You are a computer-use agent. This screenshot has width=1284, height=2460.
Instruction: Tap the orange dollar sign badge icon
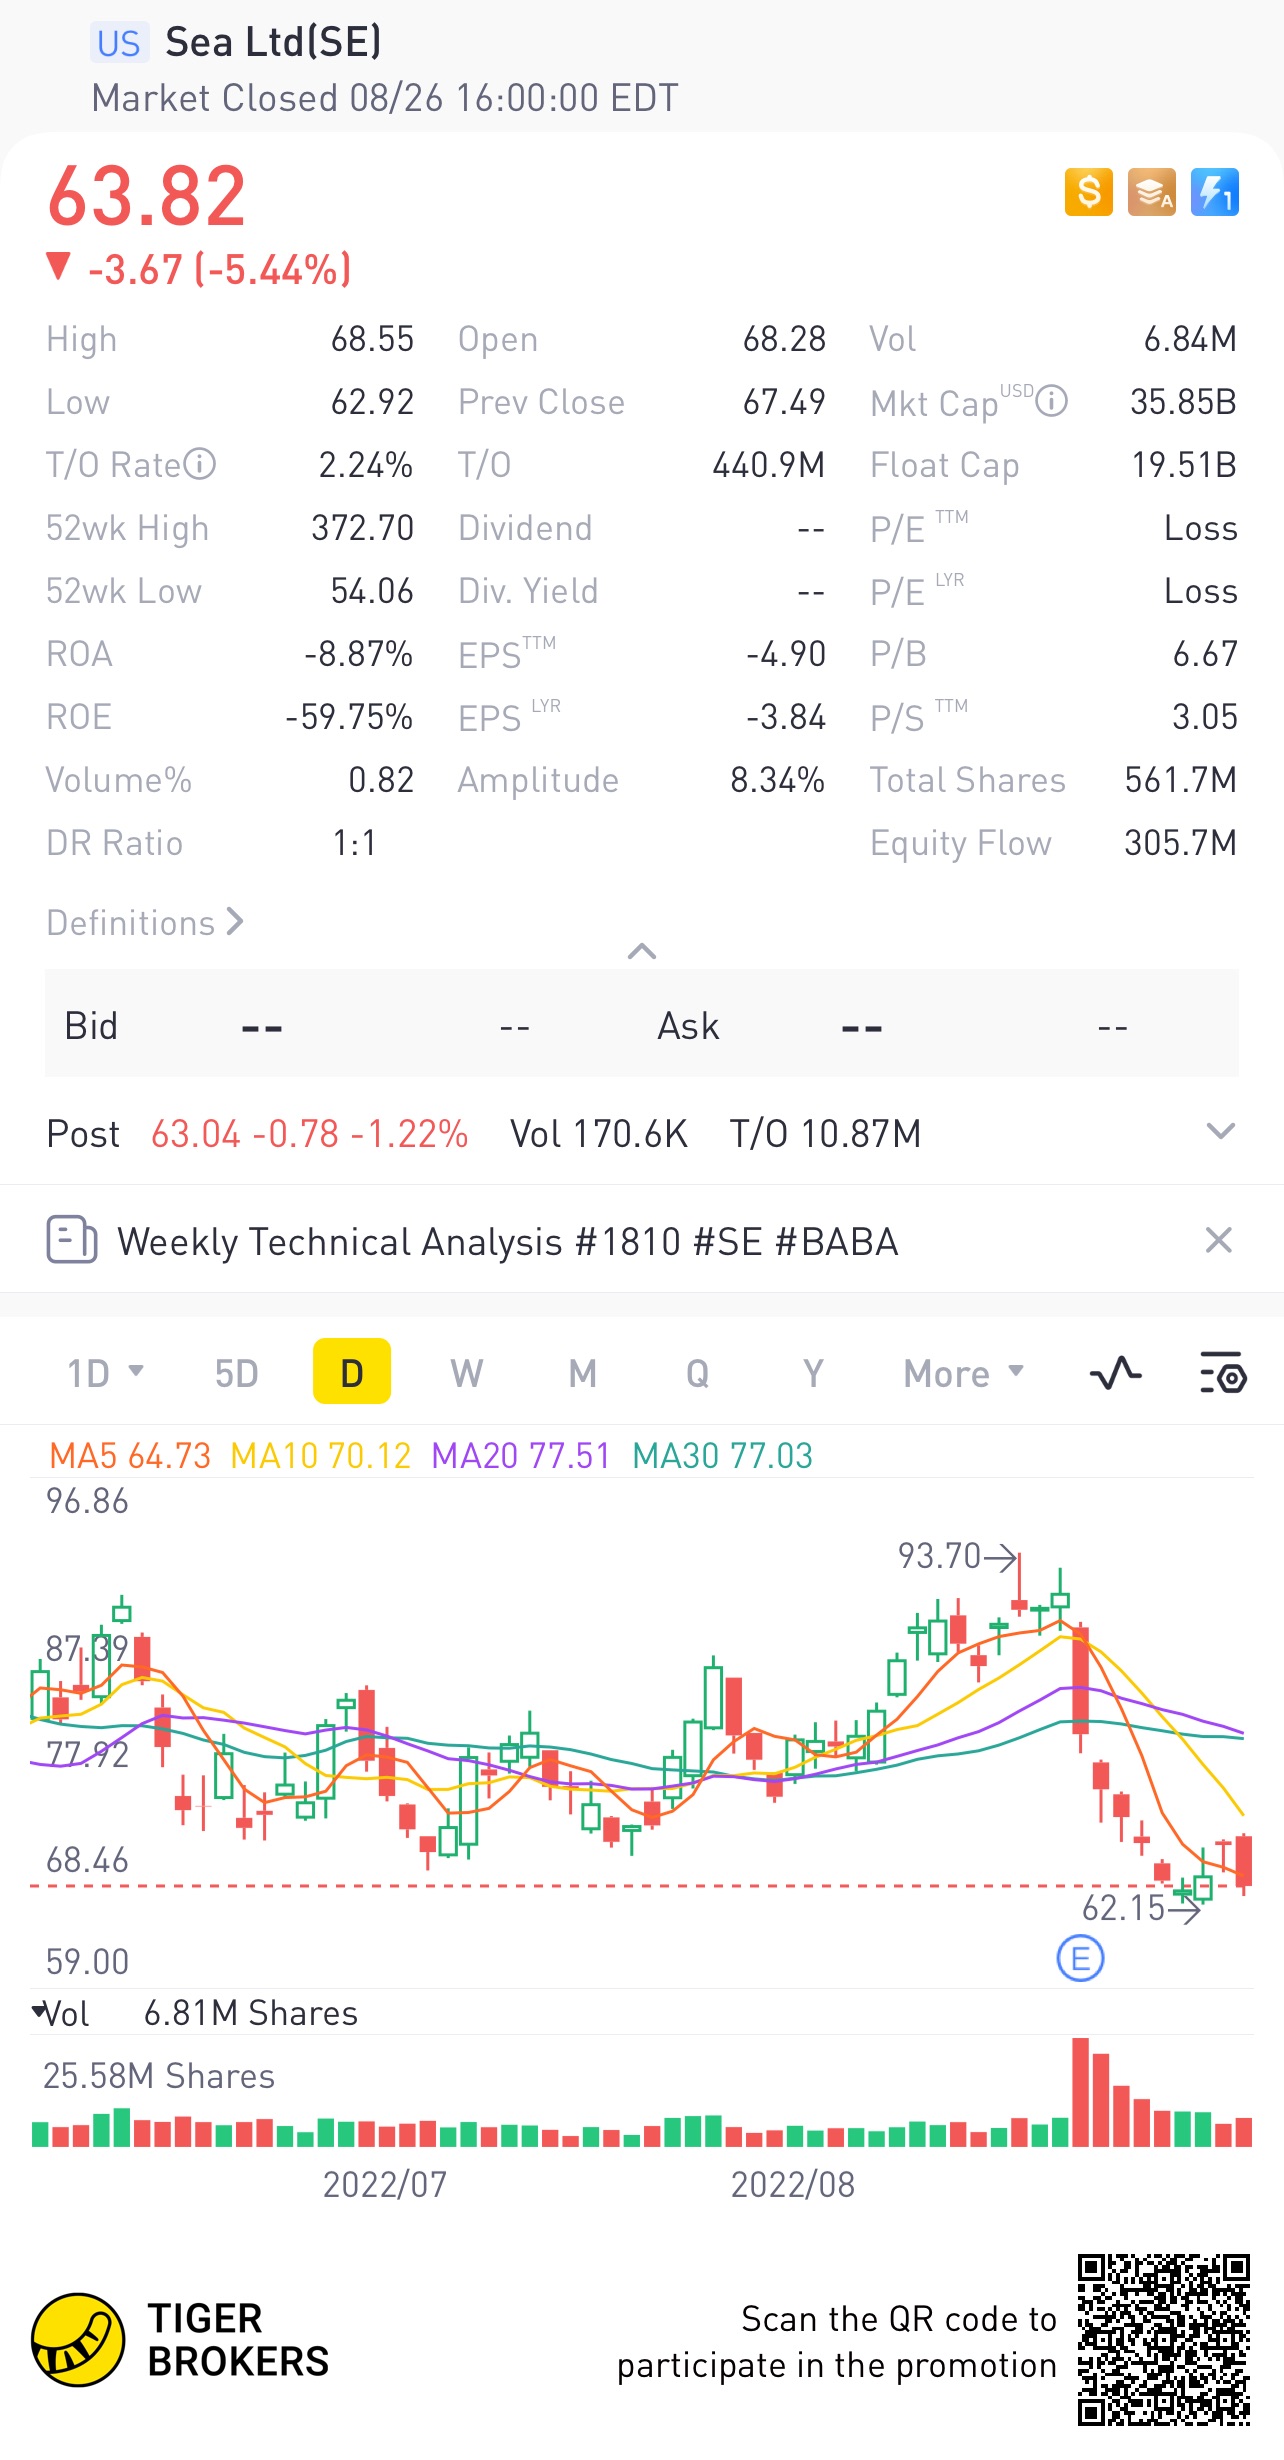click(x=1088, y=192)
